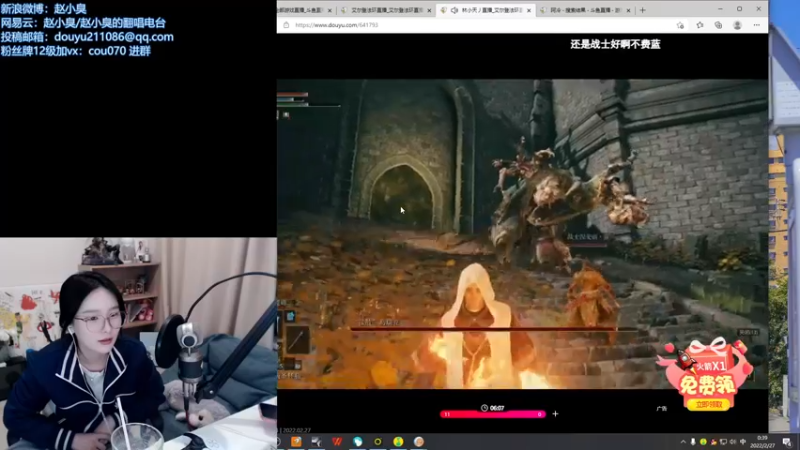Click the douyu.com address bar
This screenshot has width=800, height=450.
[x=480, y=25]
